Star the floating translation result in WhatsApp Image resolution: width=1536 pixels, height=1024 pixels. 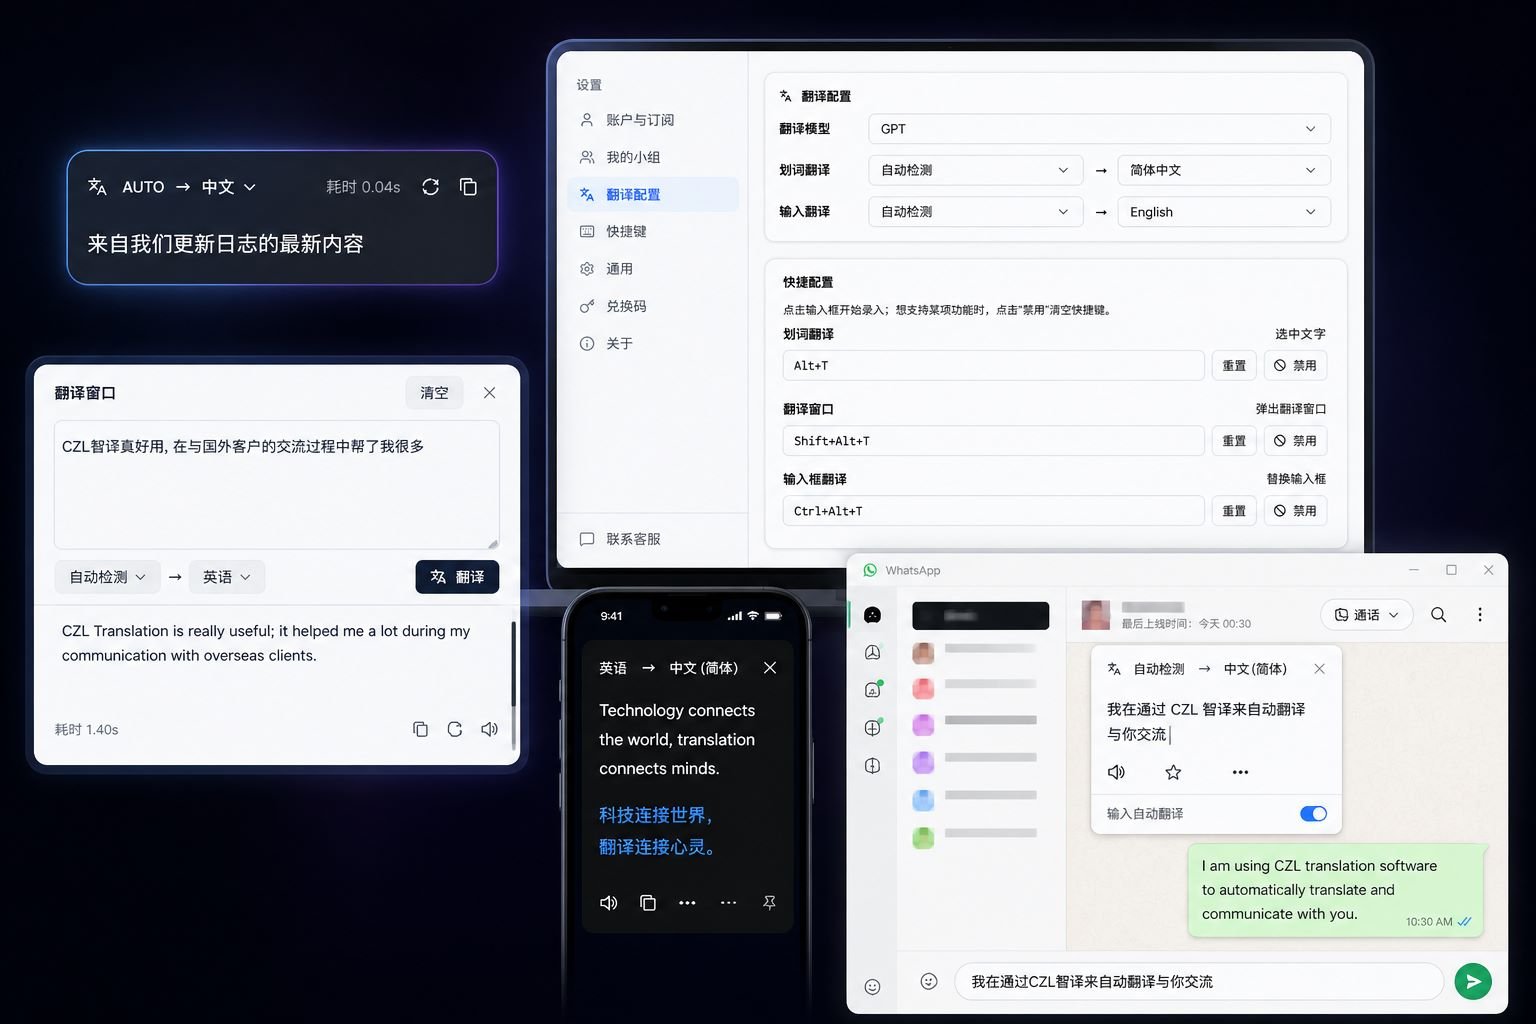(1172, 772)
